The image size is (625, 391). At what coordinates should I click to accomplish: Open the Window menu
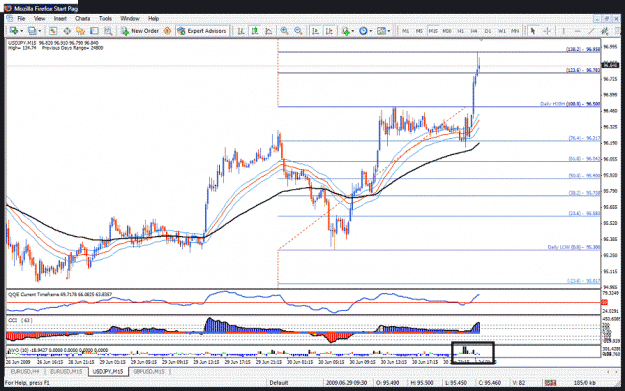[130, 18]
